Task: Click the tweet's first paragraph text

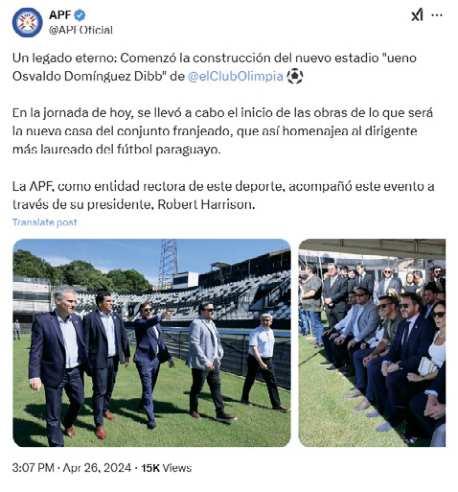Action: click(x=214, y=67)
